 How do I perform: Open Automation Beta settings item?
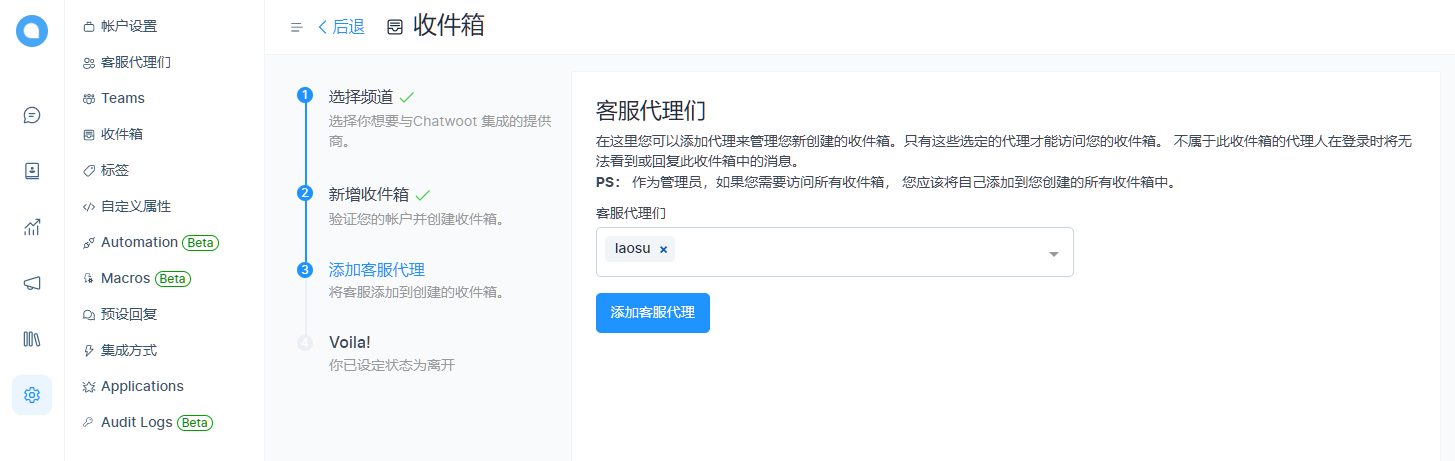(139, 242)
